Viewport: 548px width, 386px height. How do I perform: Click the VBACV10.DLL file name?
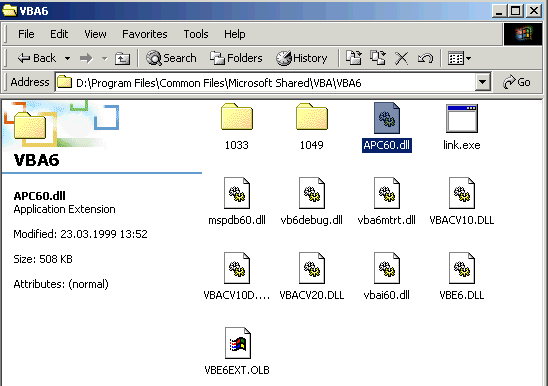(x=462, y=220)
